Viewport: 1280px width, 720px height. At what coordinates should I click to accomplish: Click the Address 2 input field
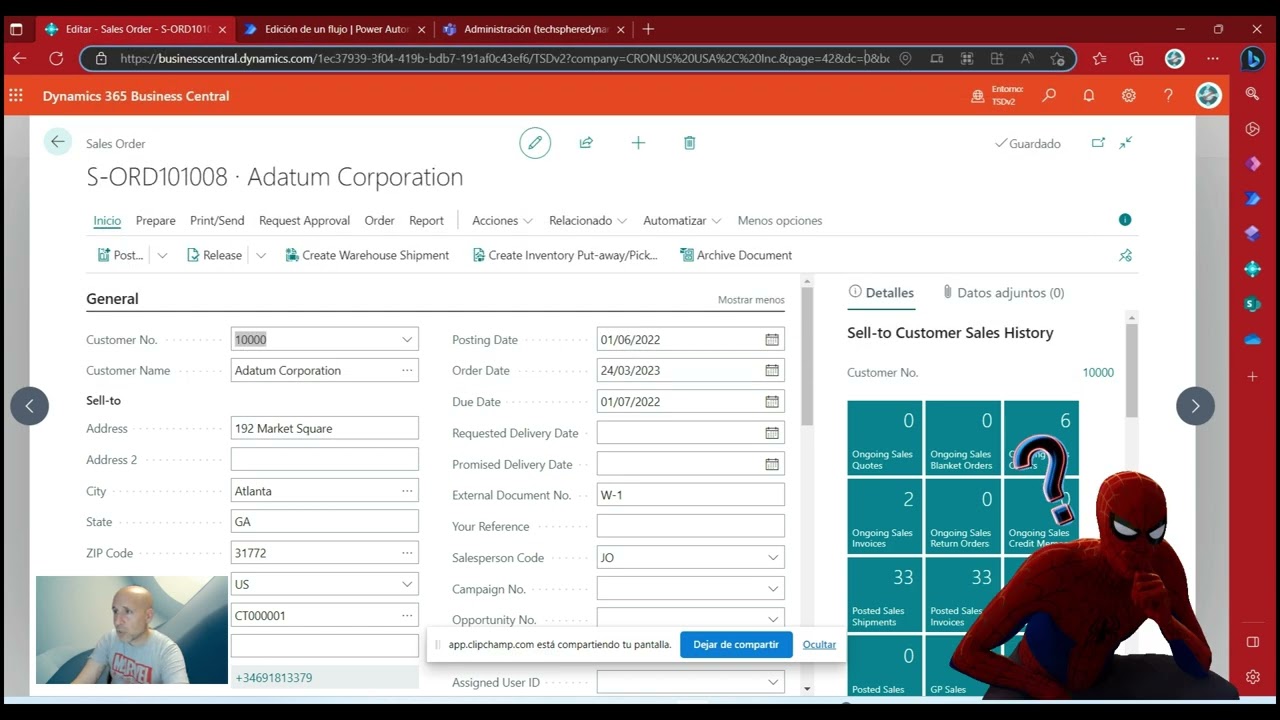pos(324,459)
